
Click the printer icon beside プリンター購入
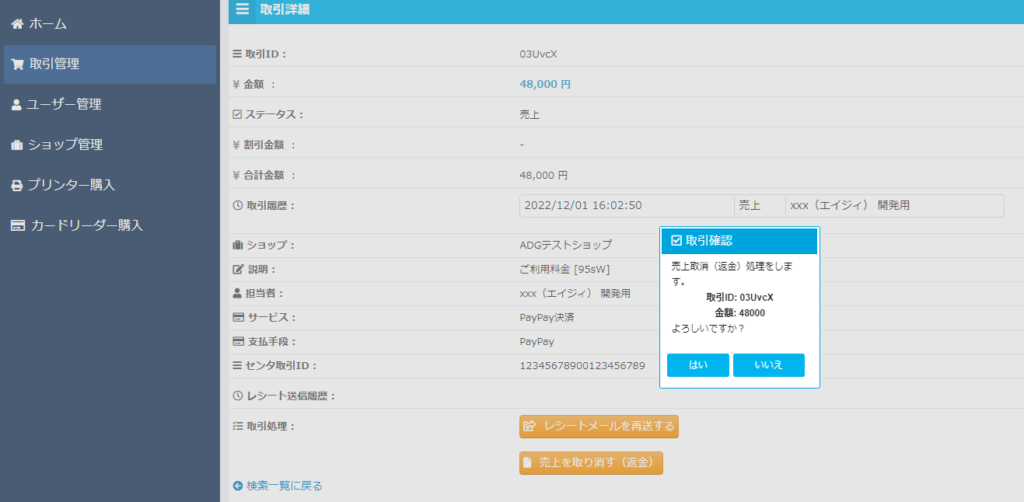pos(17,185)
